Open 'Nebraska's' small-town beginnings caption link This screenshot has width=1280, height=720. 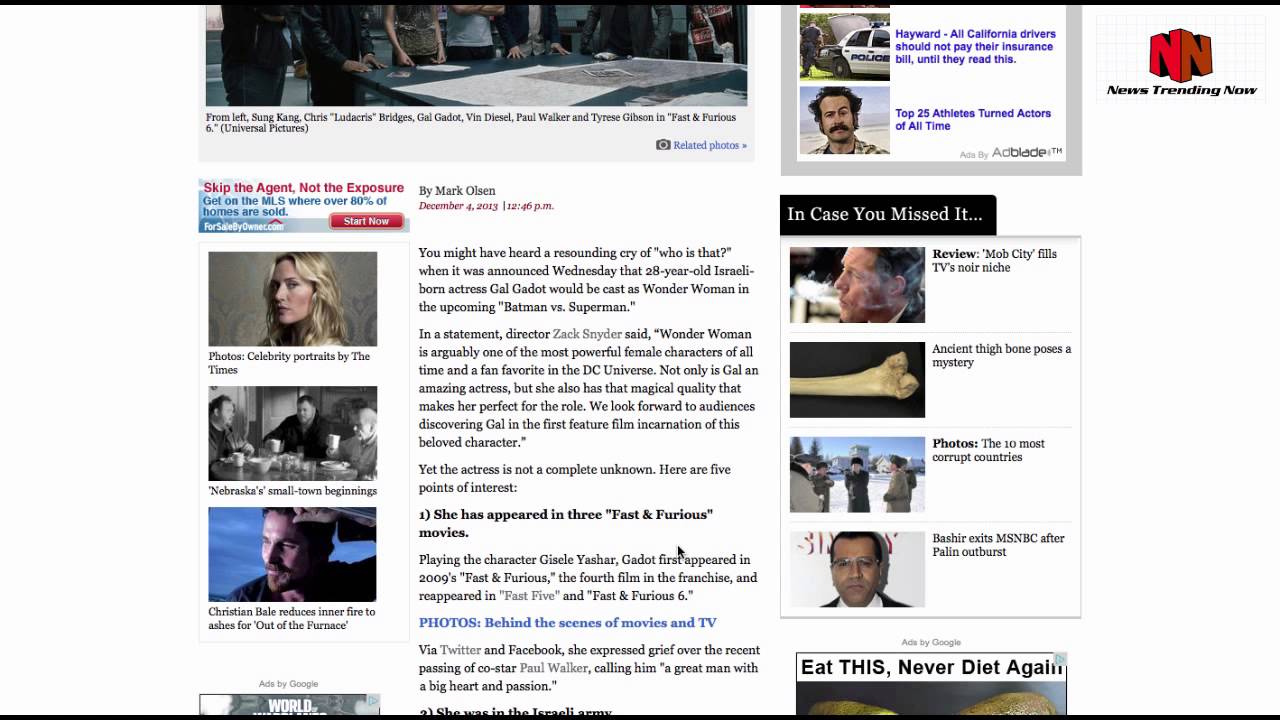(293, 491)
